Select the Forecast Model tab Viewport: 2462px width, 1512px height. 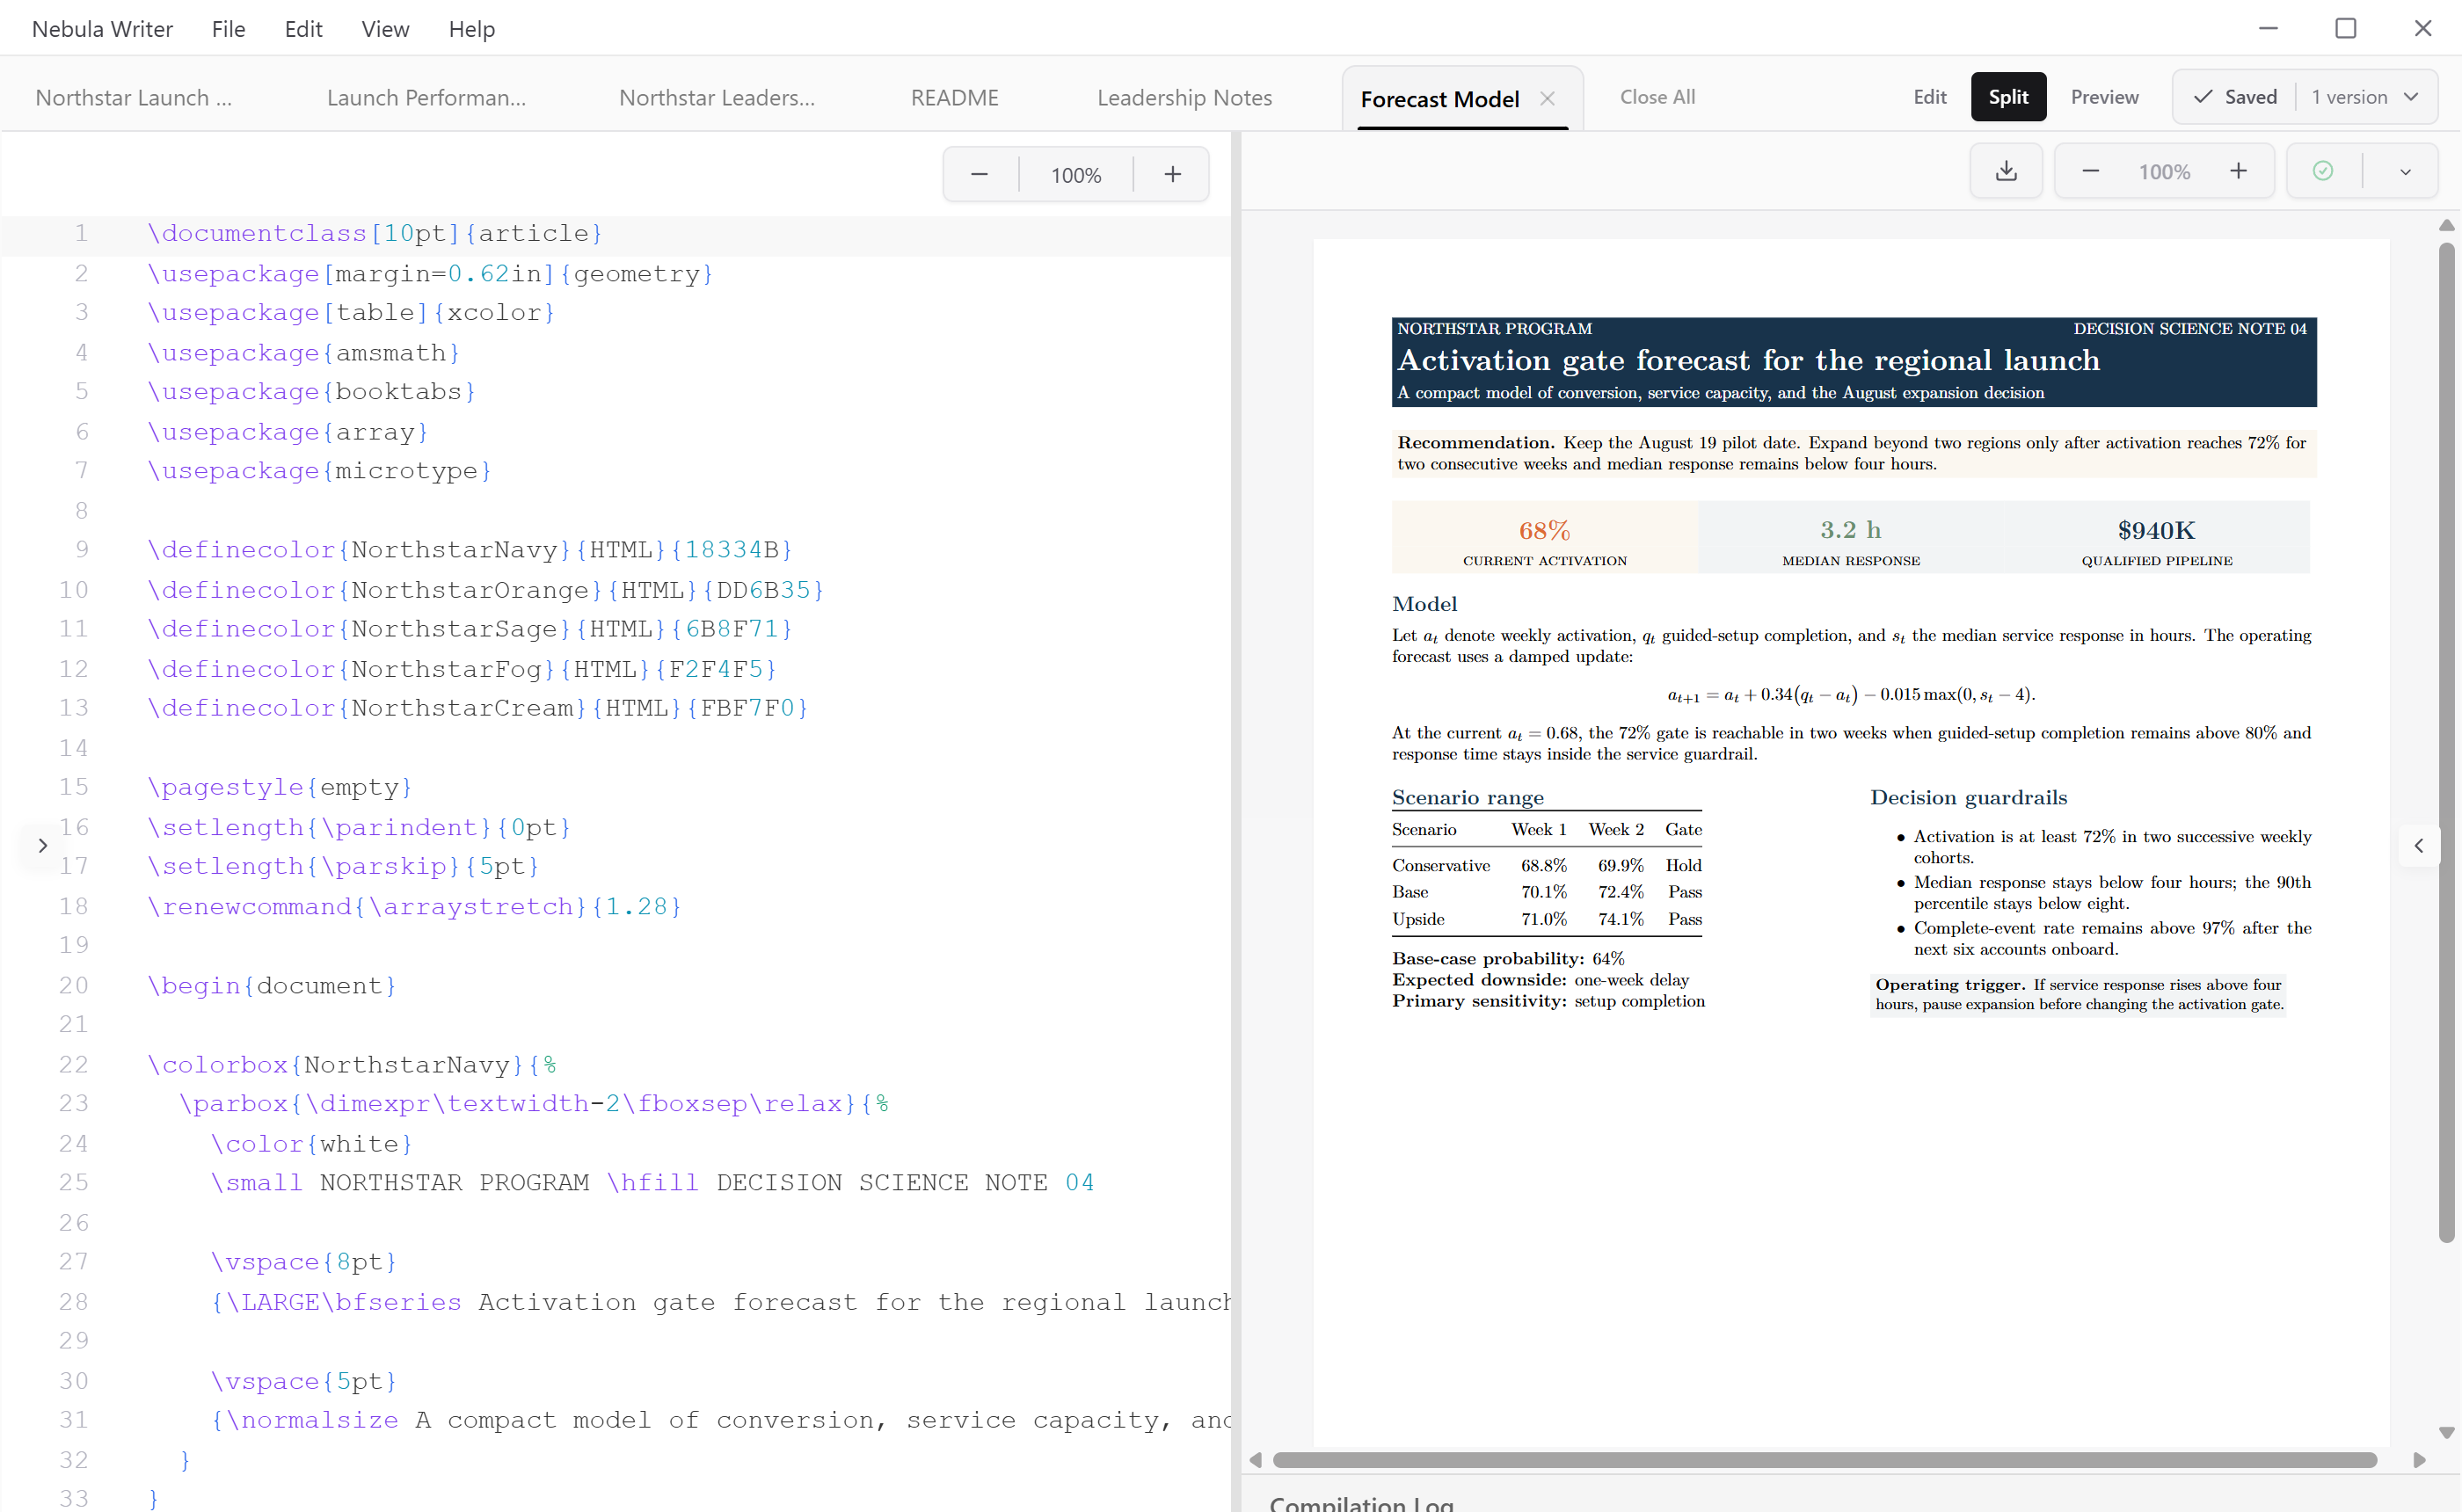point(1439,99)
